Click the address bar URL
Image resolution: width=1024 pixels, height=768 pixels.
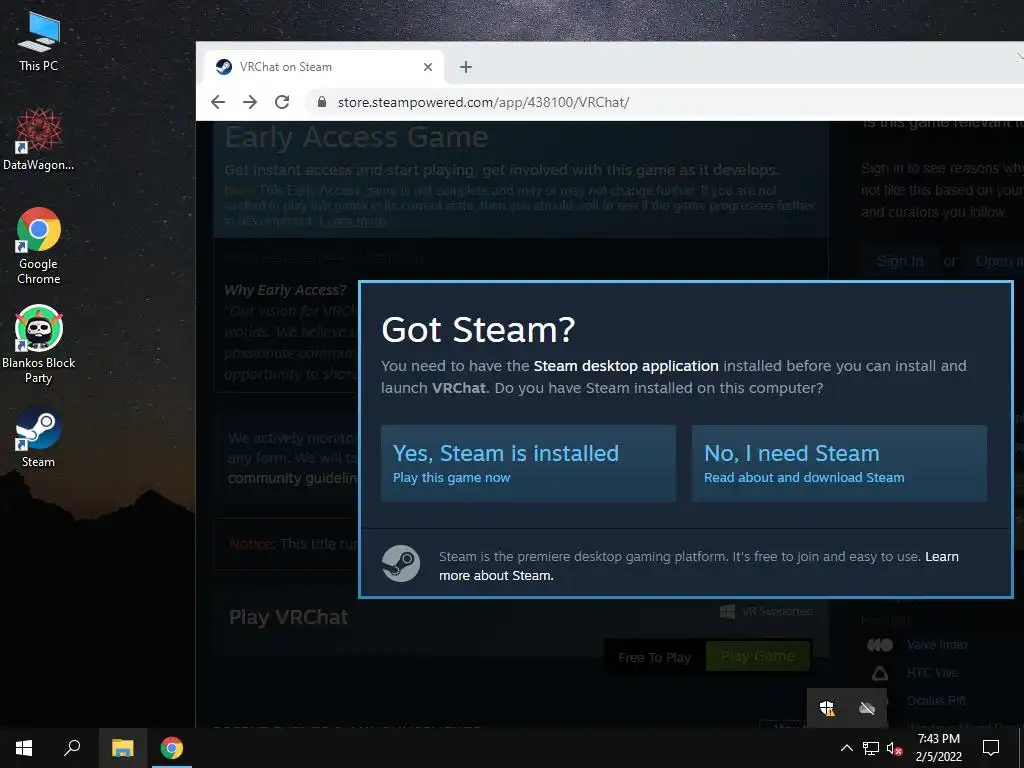pyautogui.click(x=483, y=103)
